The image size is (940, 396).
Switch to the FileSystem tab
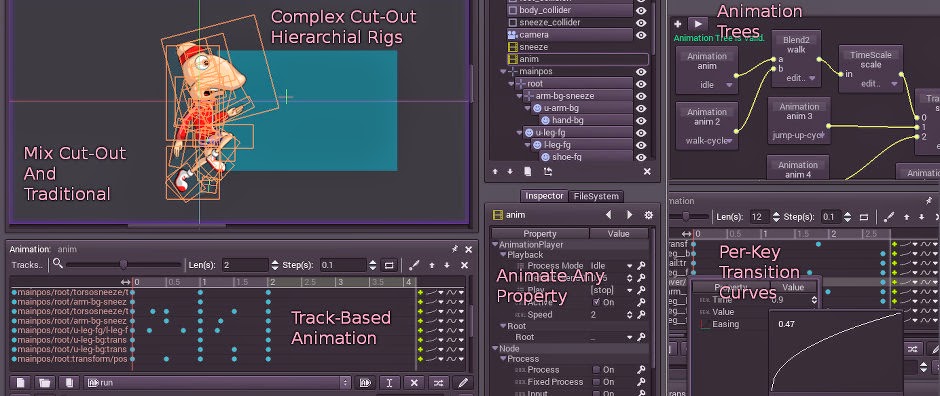596,196
